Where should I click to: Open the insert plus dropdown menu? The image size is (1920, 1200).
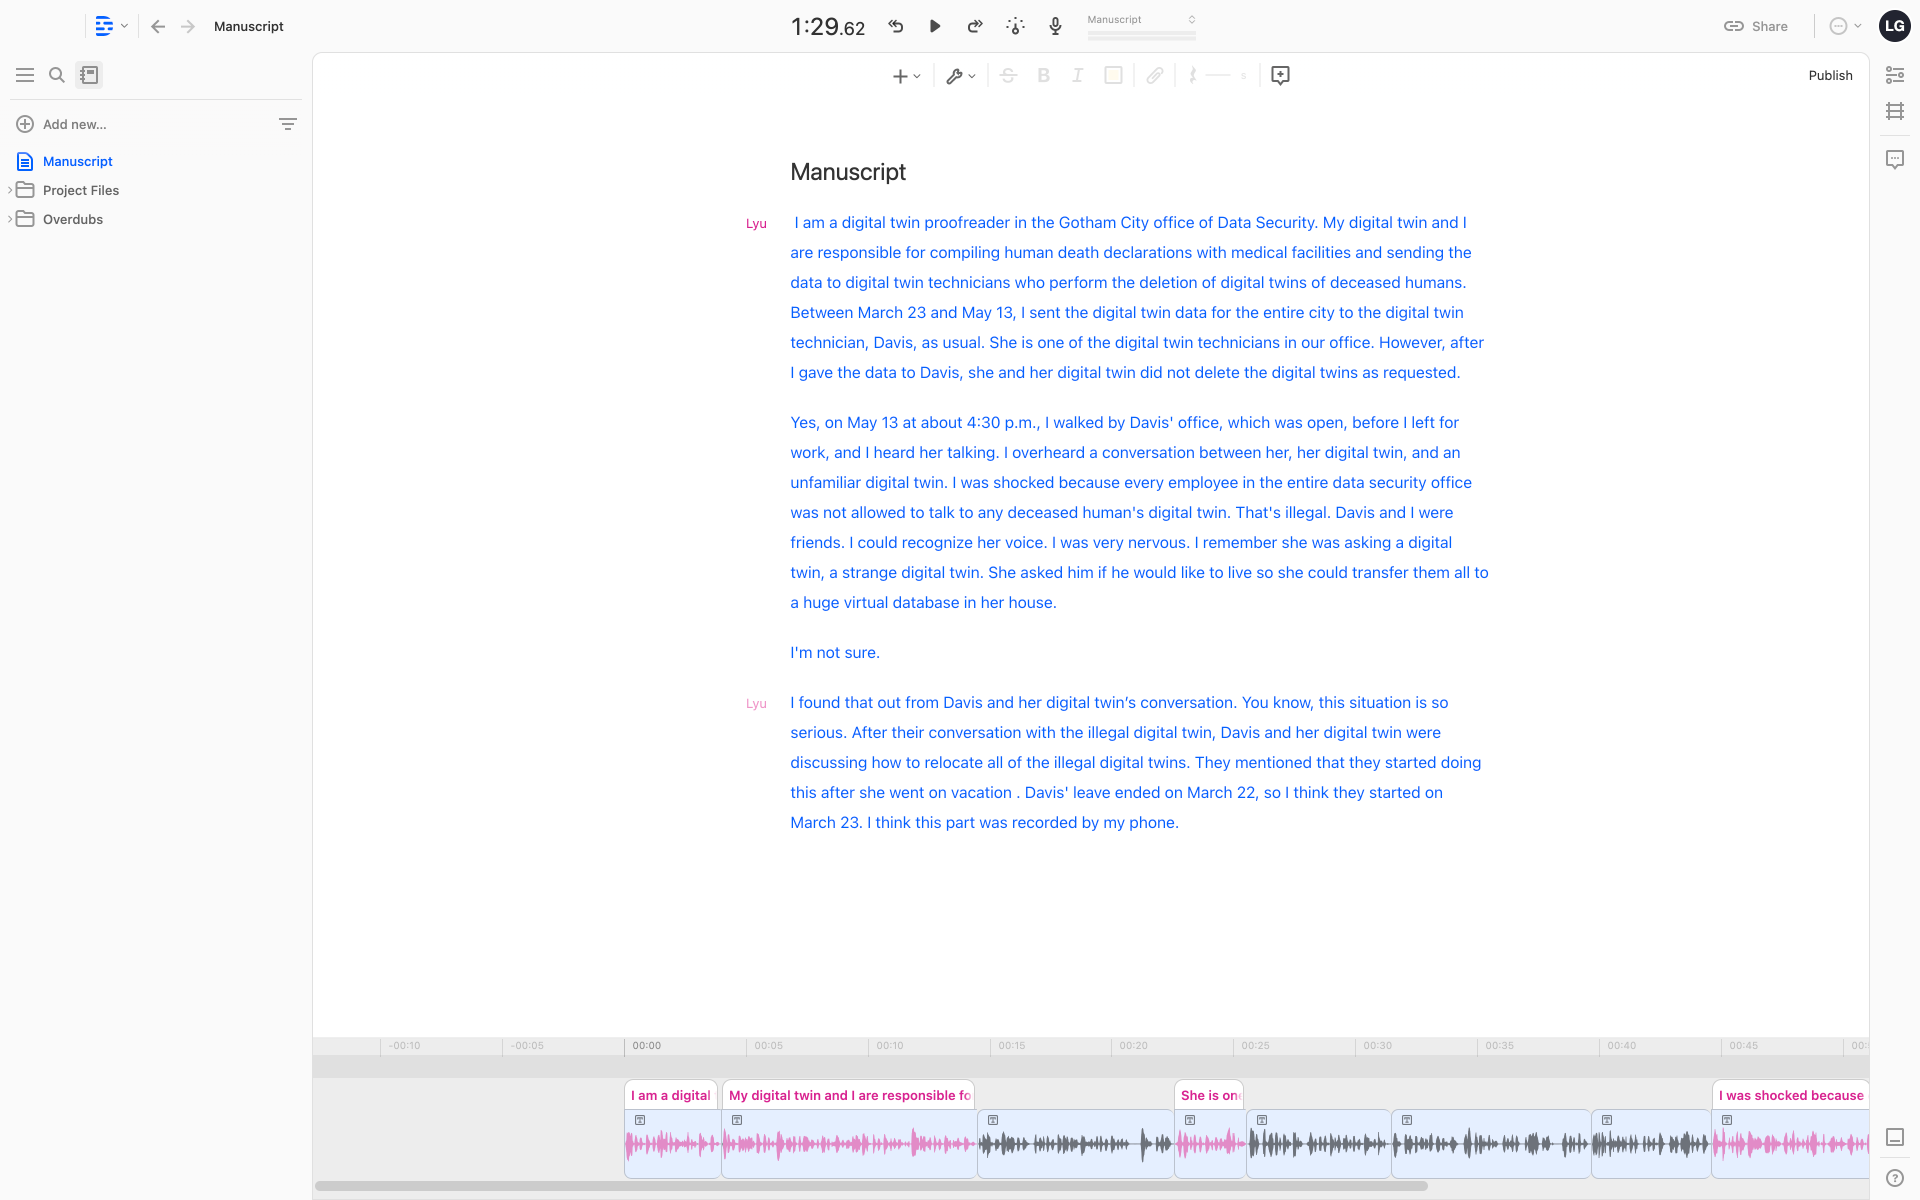pos(906,75)
